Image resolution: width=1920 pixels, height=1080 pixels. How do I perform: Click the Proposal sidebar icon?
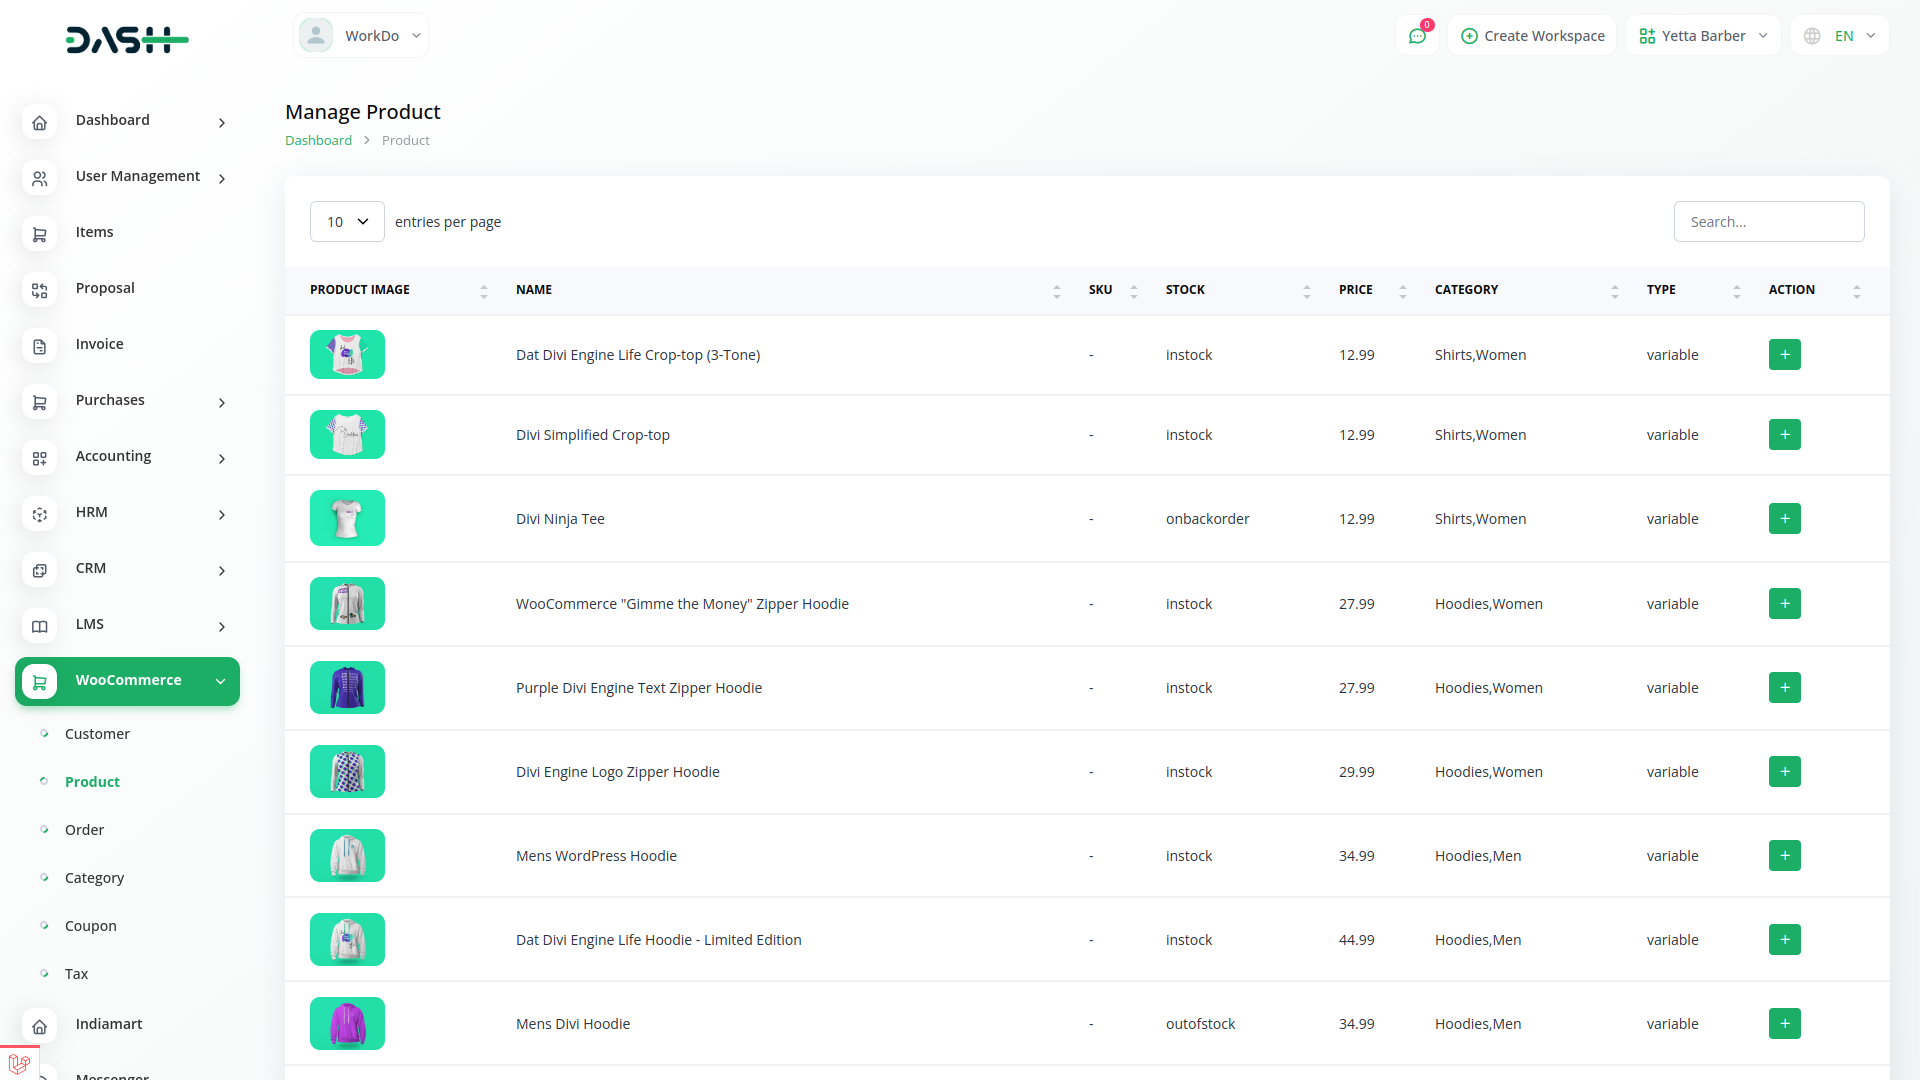[x=40, y=290]
